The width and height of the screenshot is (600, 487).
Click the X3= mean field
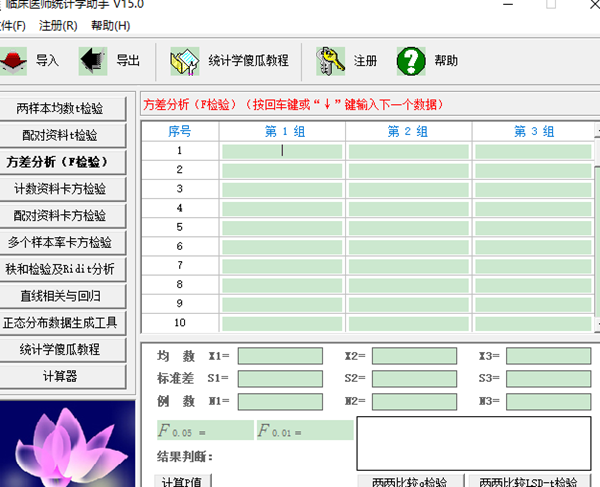click(549, 356)
